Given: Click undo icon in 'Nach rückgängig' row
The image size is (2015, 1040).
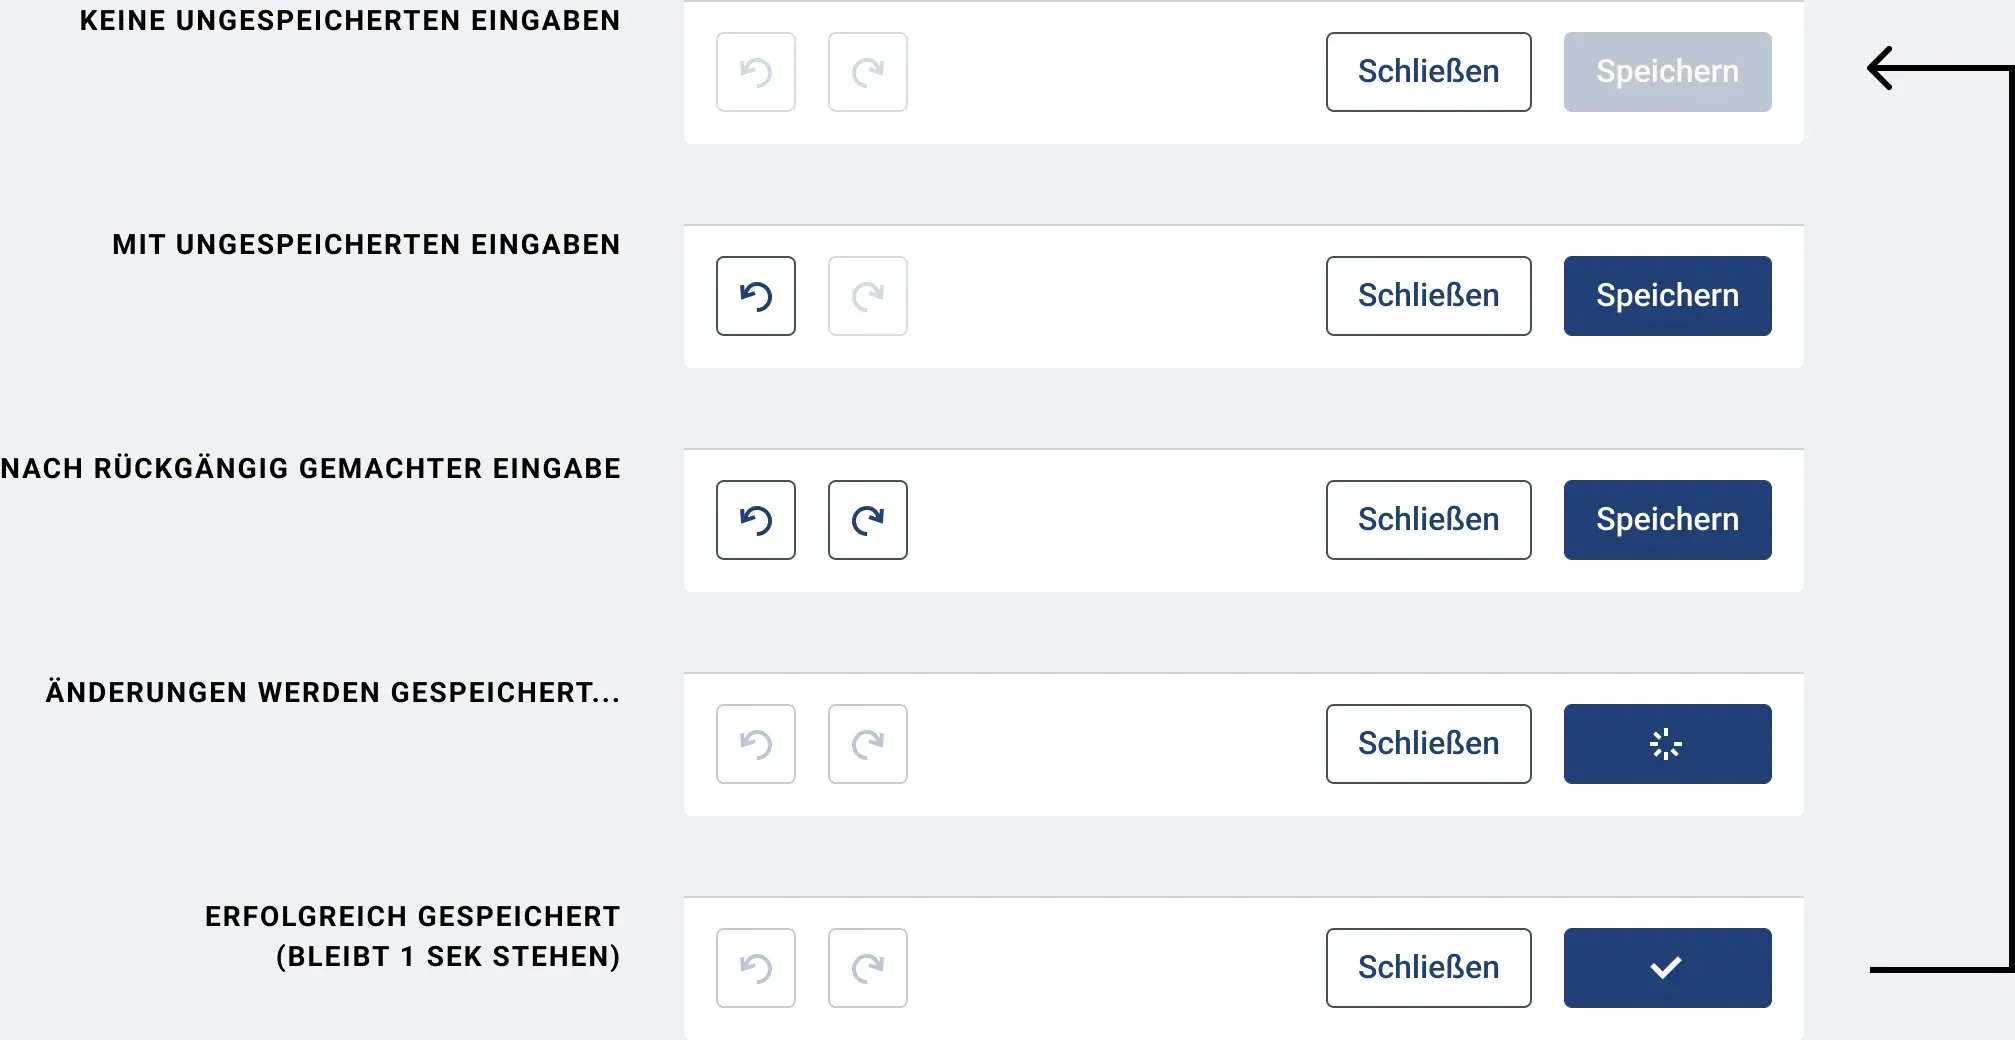Looking at the screenshot, I should point(756,520).
